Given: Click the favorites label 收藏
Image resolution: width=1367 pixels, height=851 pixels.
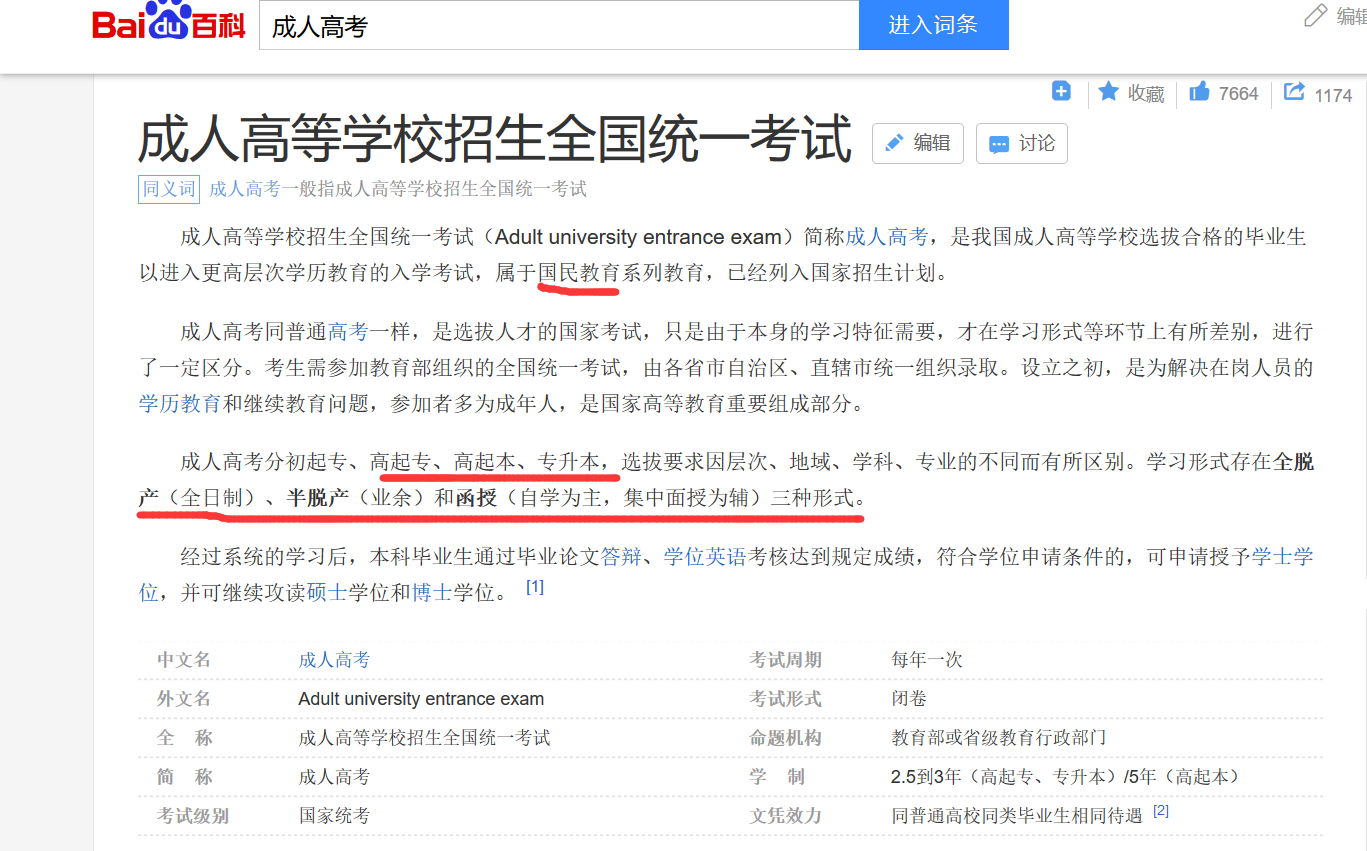Looking at the screenshot, I should [1146, 94].
